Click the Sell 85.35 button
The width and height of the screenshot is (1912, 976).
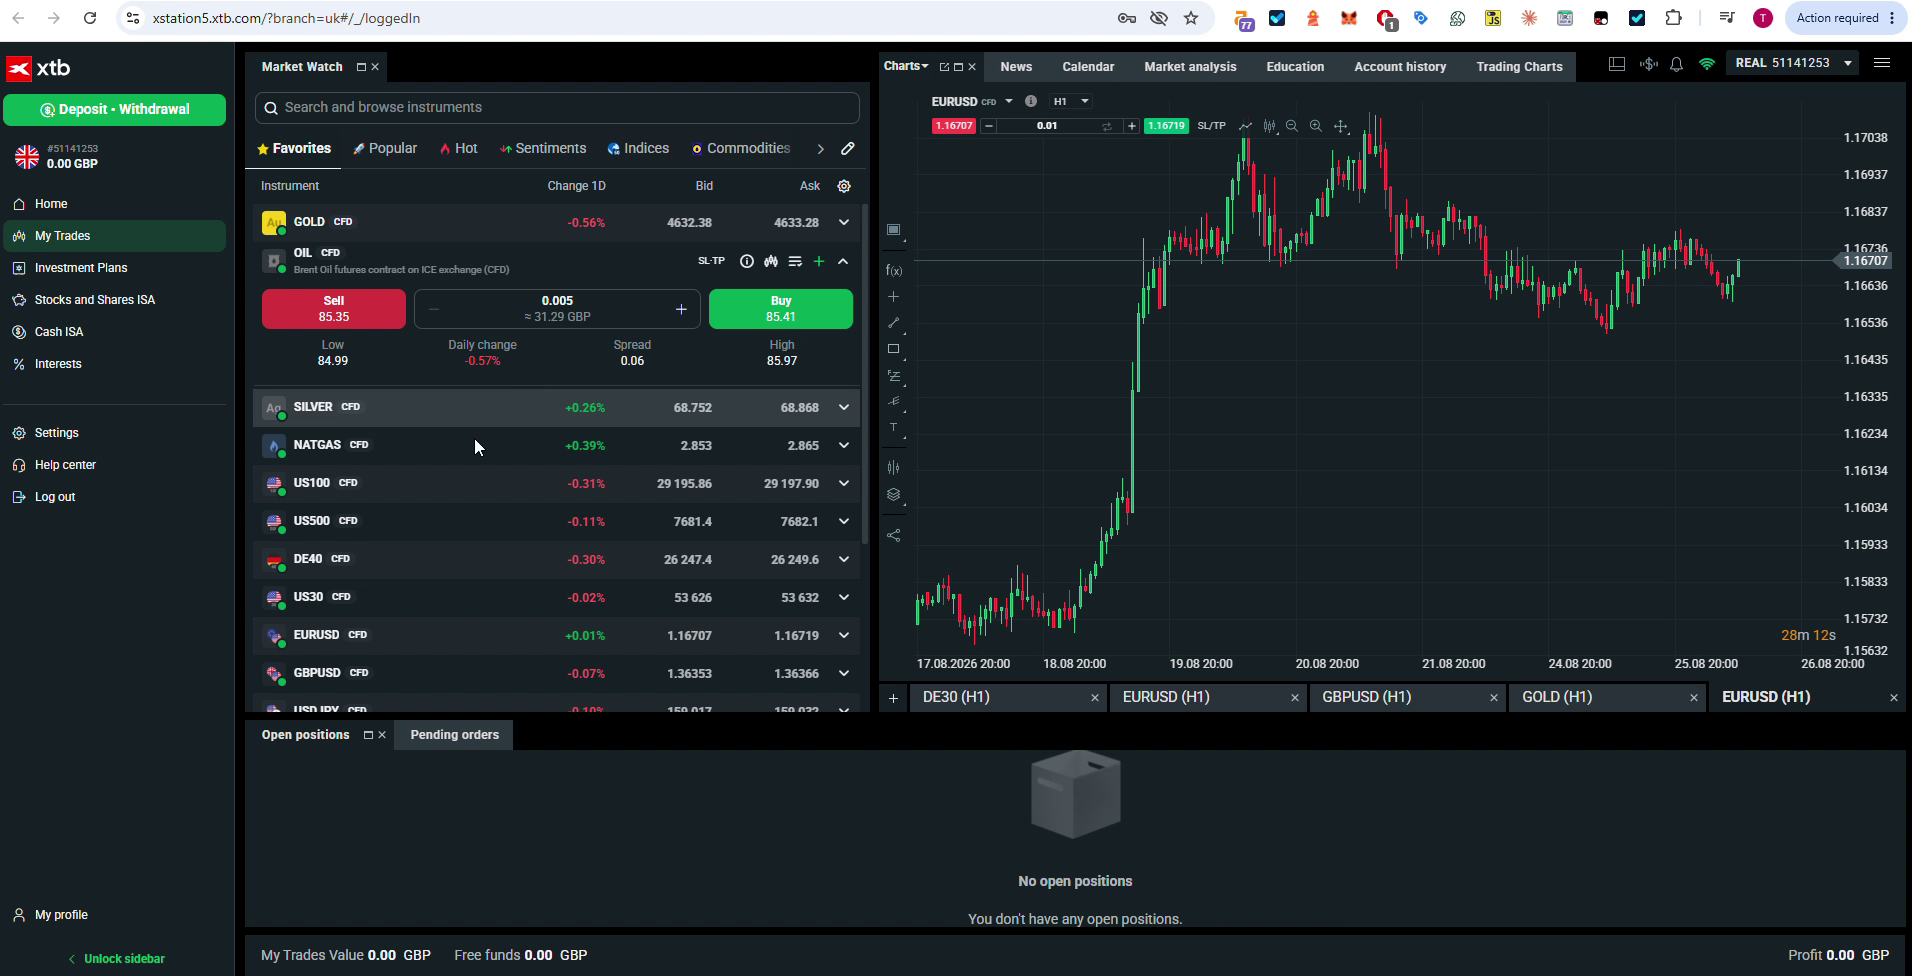(334, 309)
